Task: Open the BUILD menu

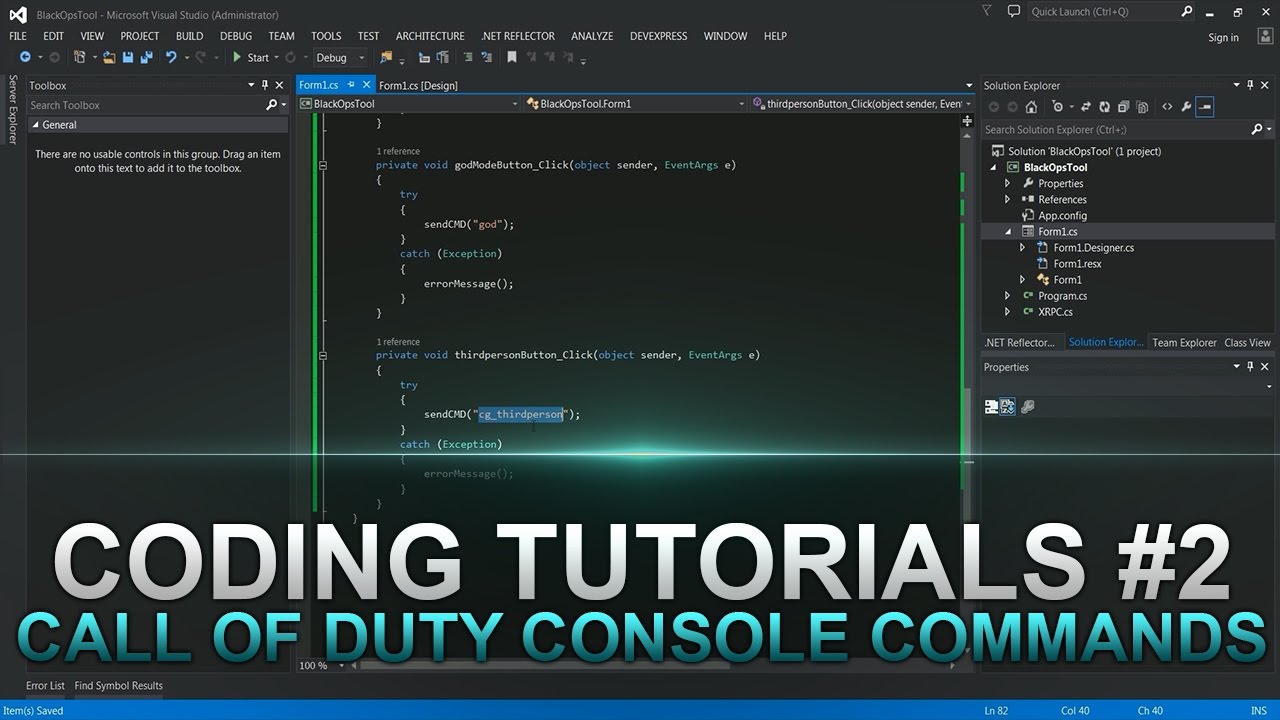Action: coord(189,36)
